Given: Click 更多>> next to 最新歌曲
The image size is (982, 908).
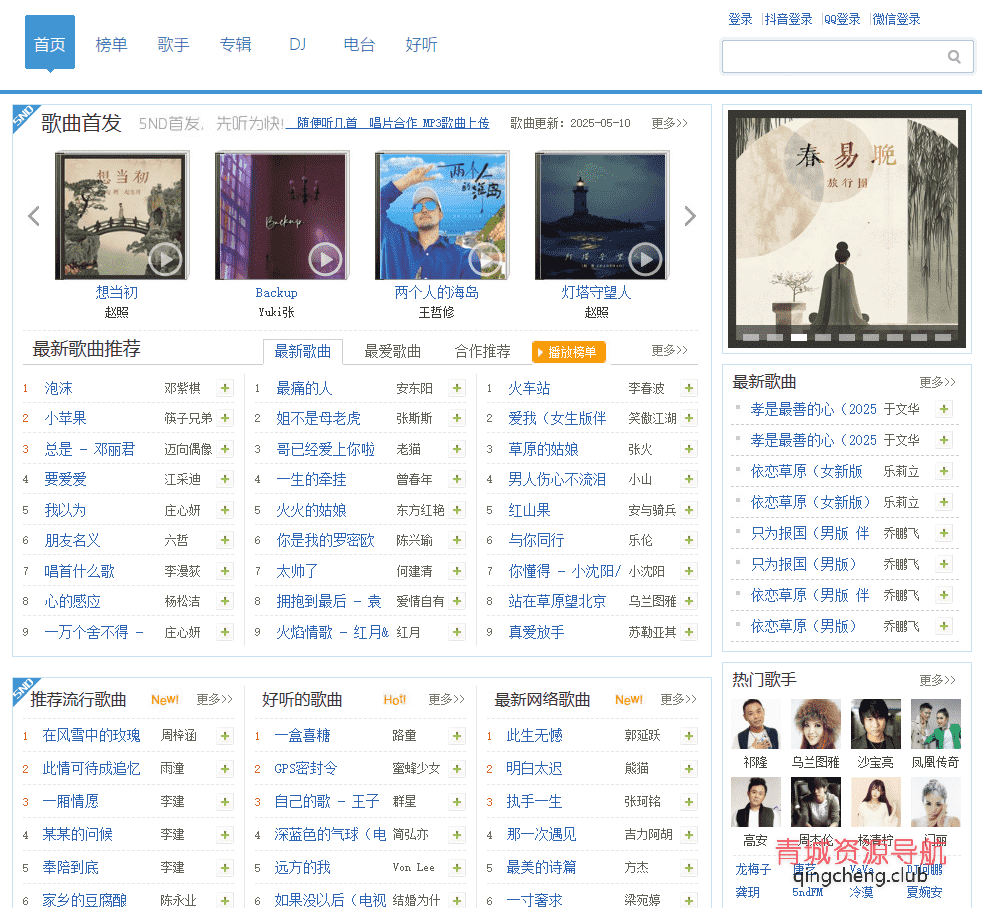Looking at the screenshot, I should [936, 381].
